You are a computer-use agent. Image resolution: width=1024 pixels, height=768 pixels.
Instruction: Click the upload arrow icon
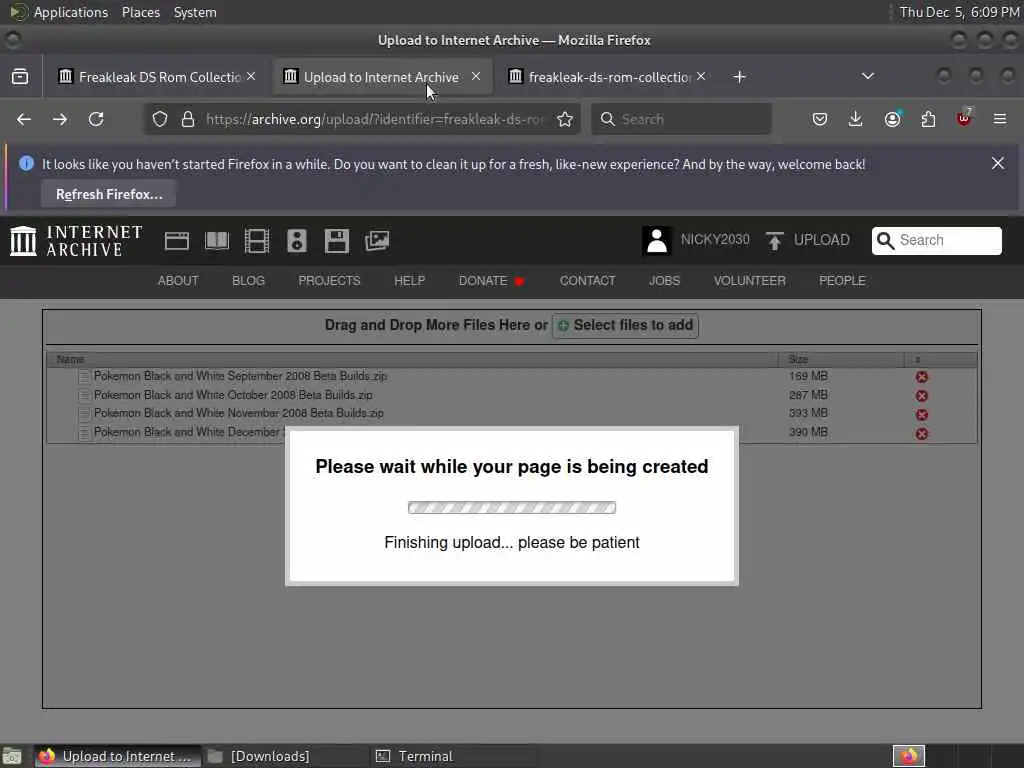click(775, 240)
